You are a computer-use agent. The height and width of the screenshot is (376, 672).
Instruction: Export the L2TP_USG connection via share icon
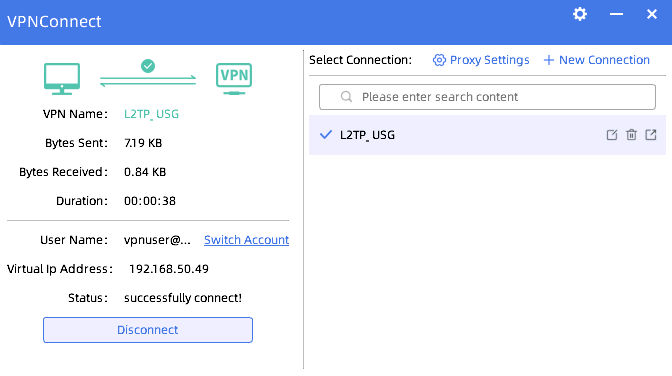(651, 135)
